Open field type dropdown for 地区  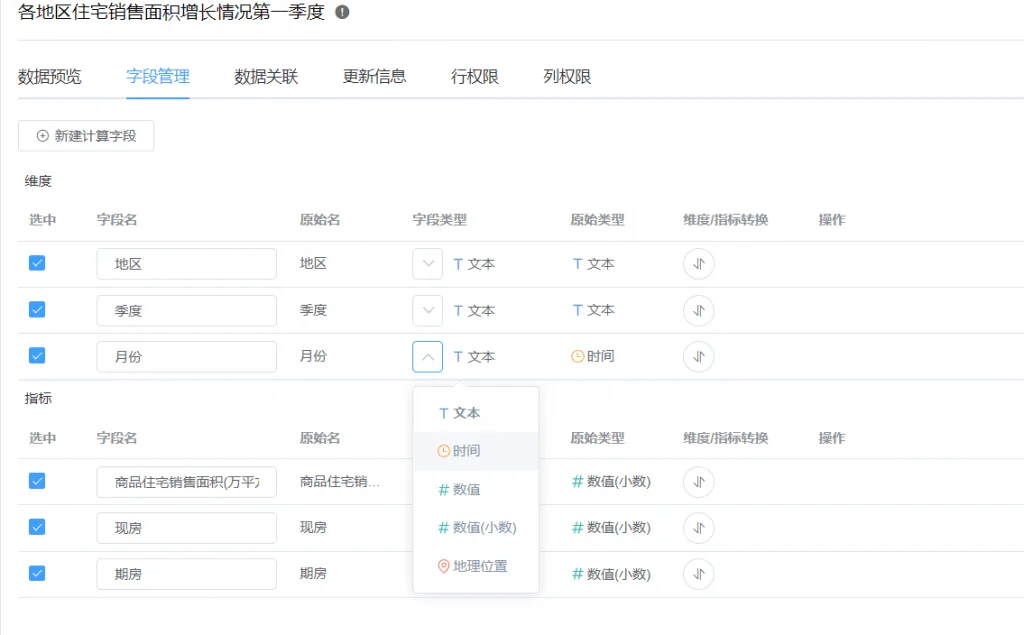tap(428, 264)
